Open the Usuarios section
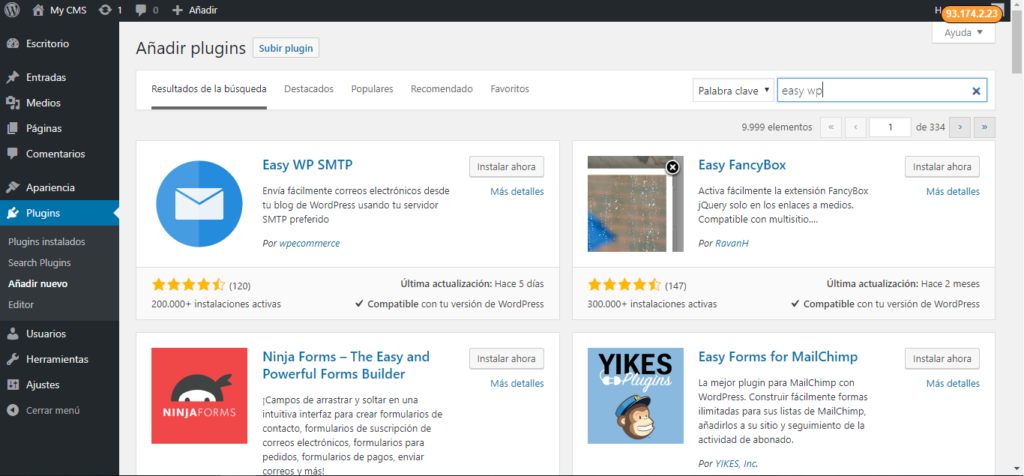1024x476 pixels. (46, 334)
